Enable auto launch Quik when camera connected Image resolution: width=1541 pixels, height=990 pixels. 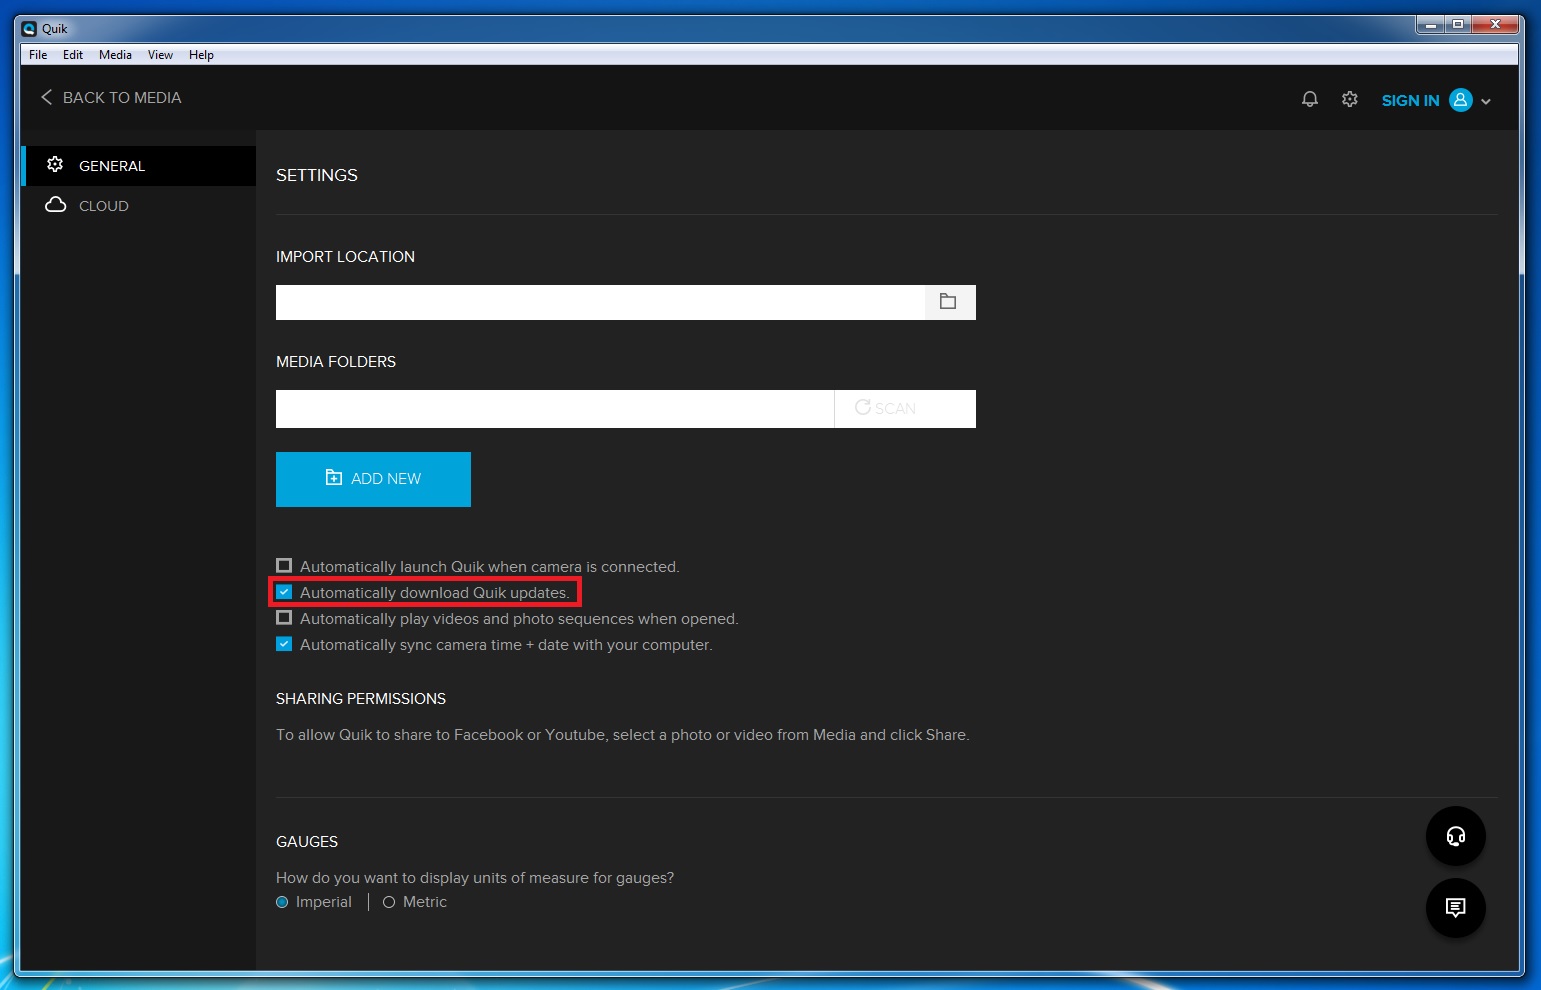pyautogui.click(x=284, y=566)
